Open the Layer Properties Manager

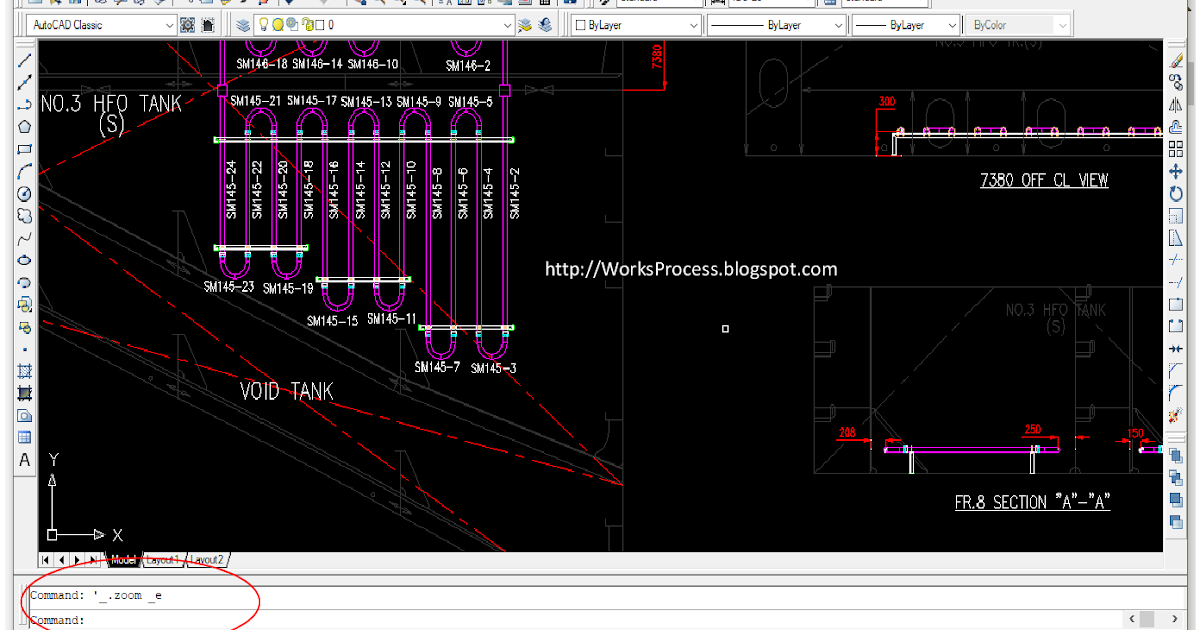point(243,25)
